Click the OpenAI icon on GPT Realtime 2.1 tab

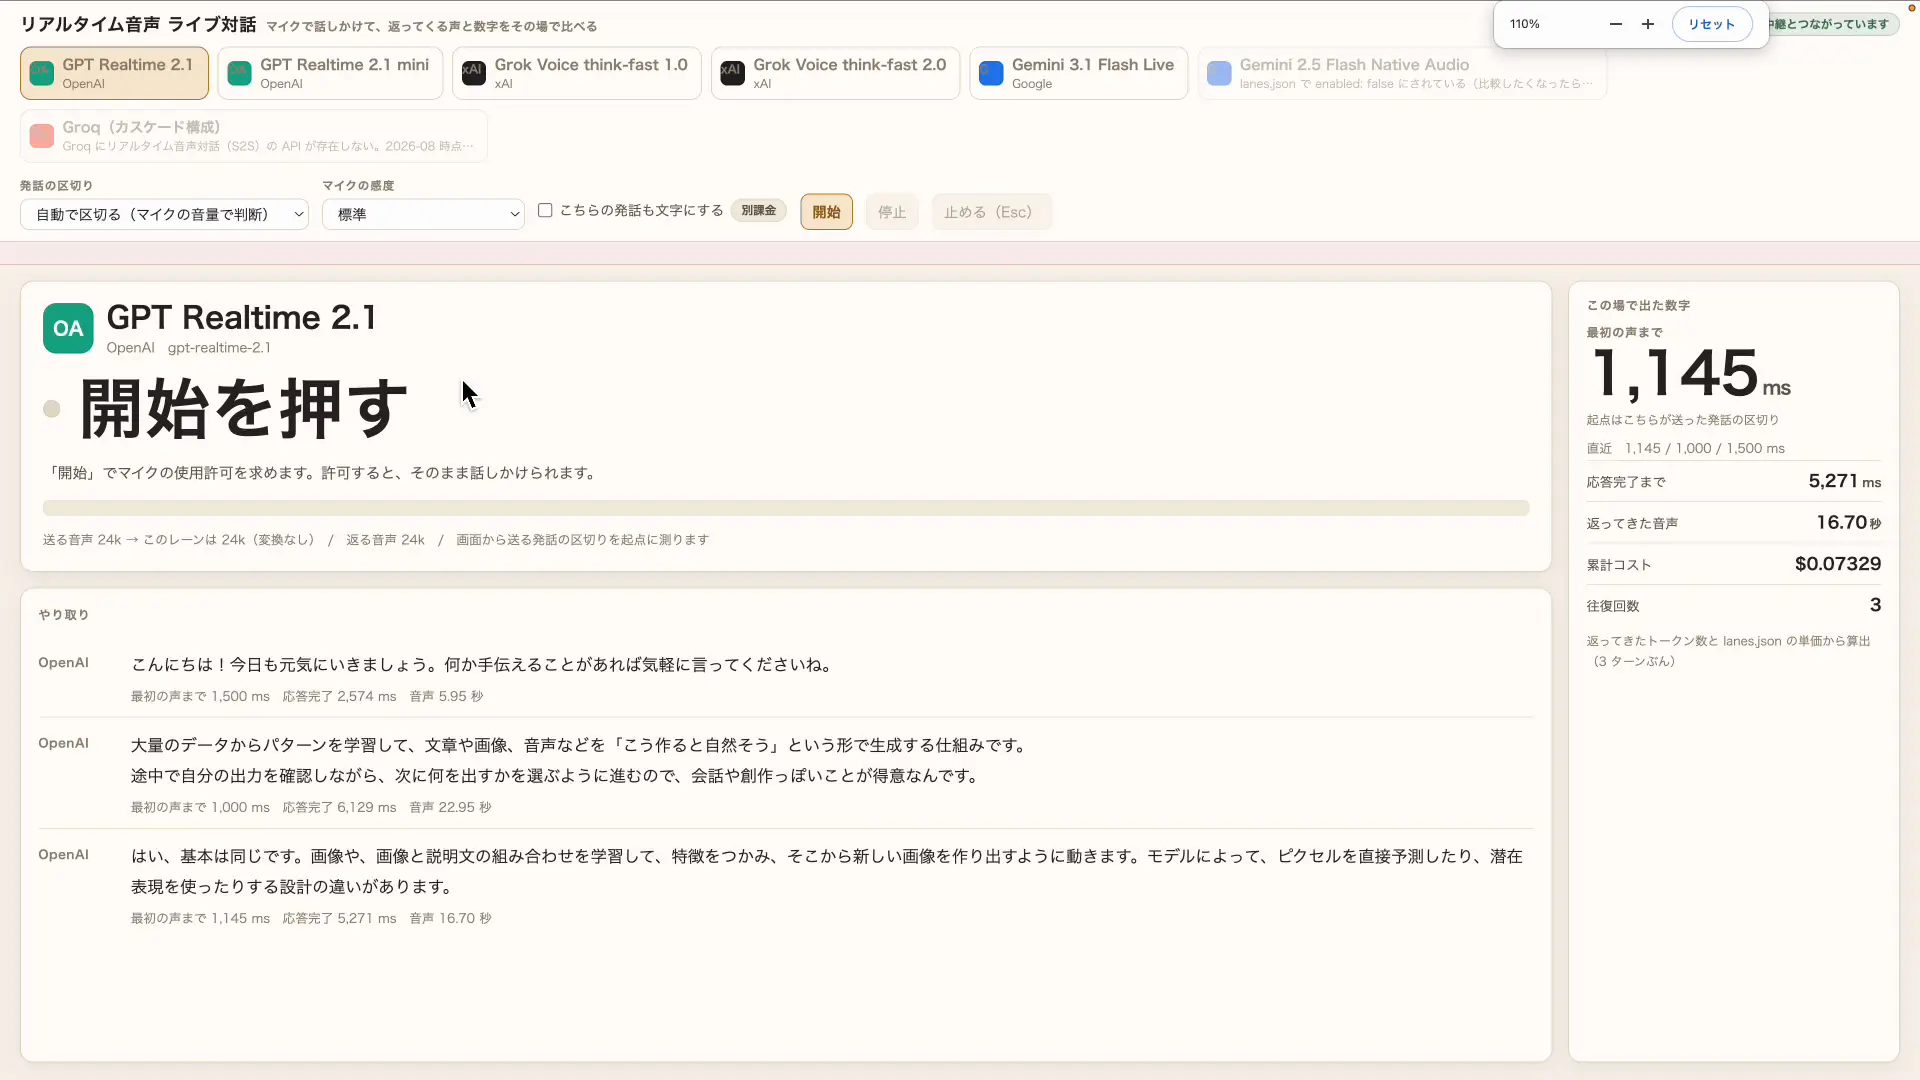(x=42, y=73)
